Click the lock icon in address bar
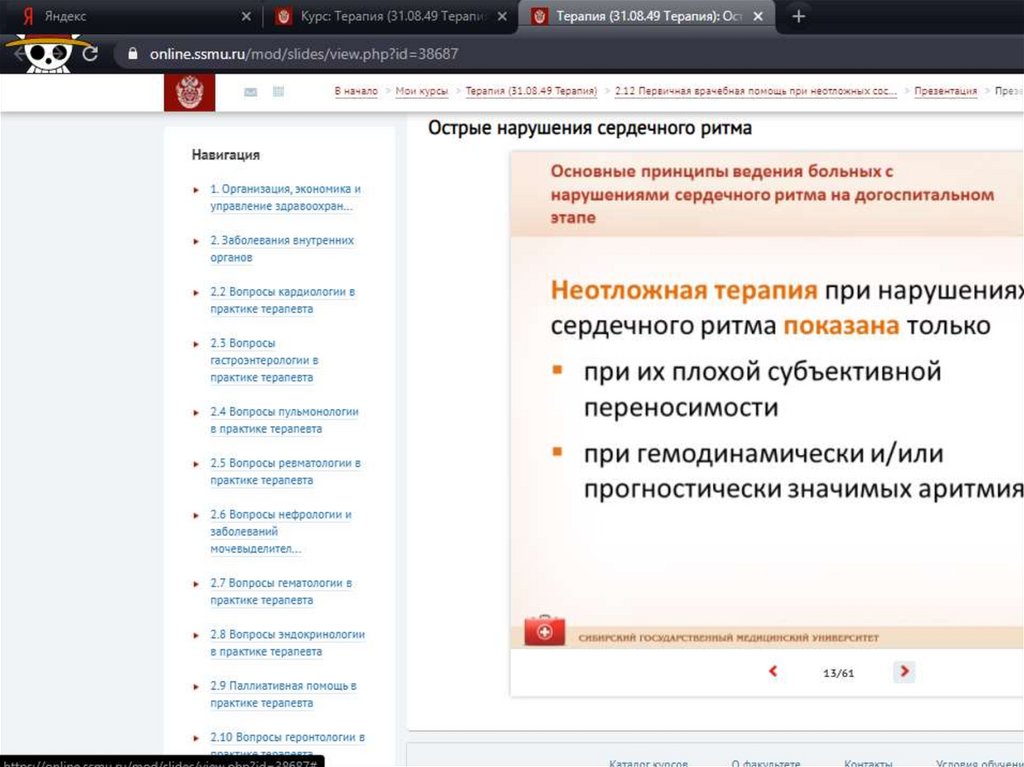 [x=133, y=54]
